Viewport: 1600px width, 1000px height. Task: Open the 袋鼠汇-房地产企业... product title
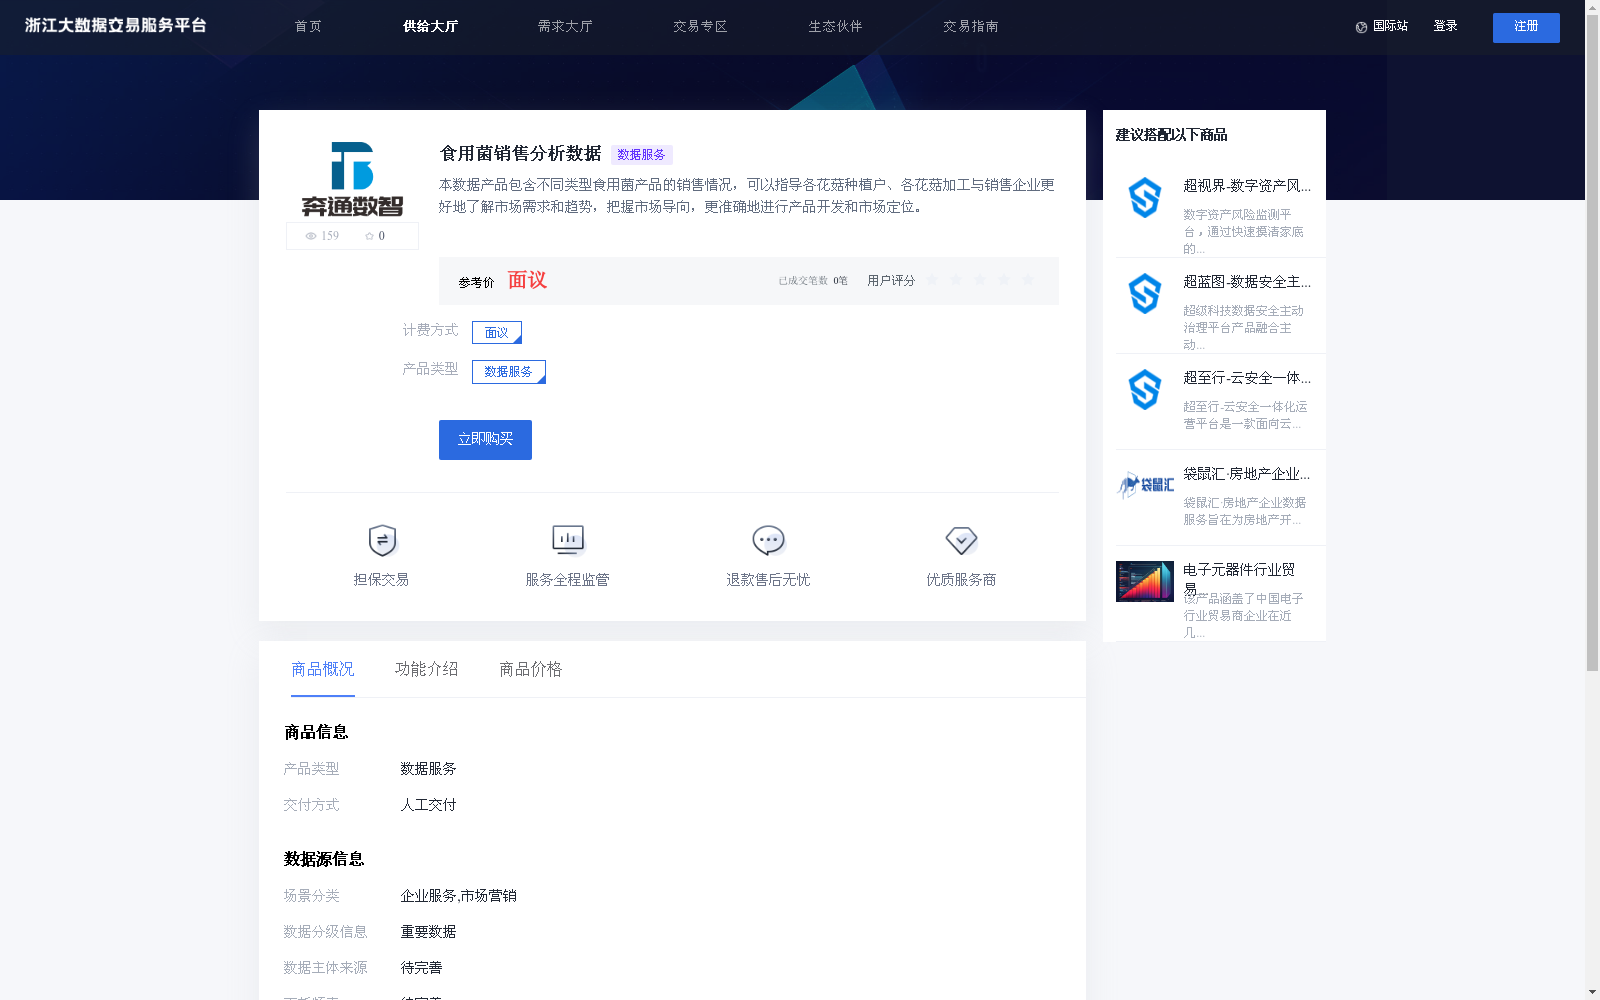[x=1247, y=474]
